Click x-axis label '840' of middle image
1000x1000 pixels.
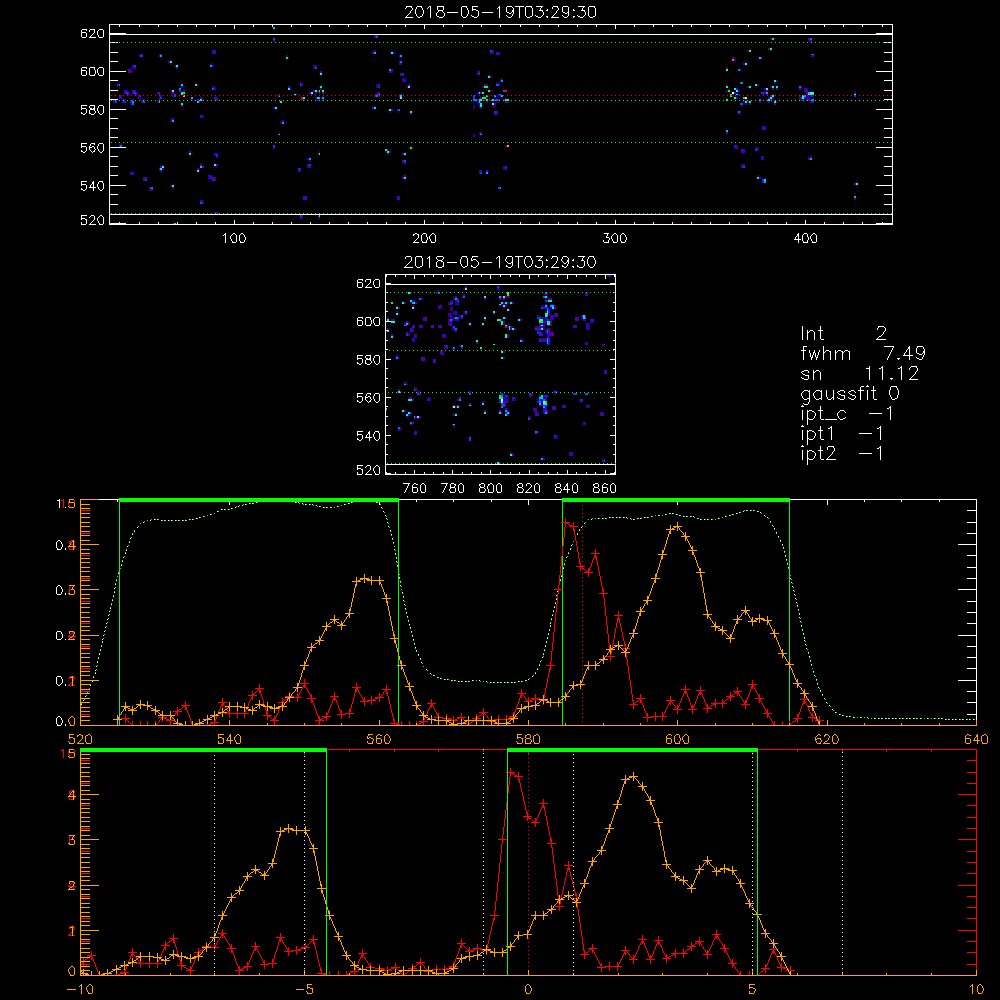click(566, 489)
